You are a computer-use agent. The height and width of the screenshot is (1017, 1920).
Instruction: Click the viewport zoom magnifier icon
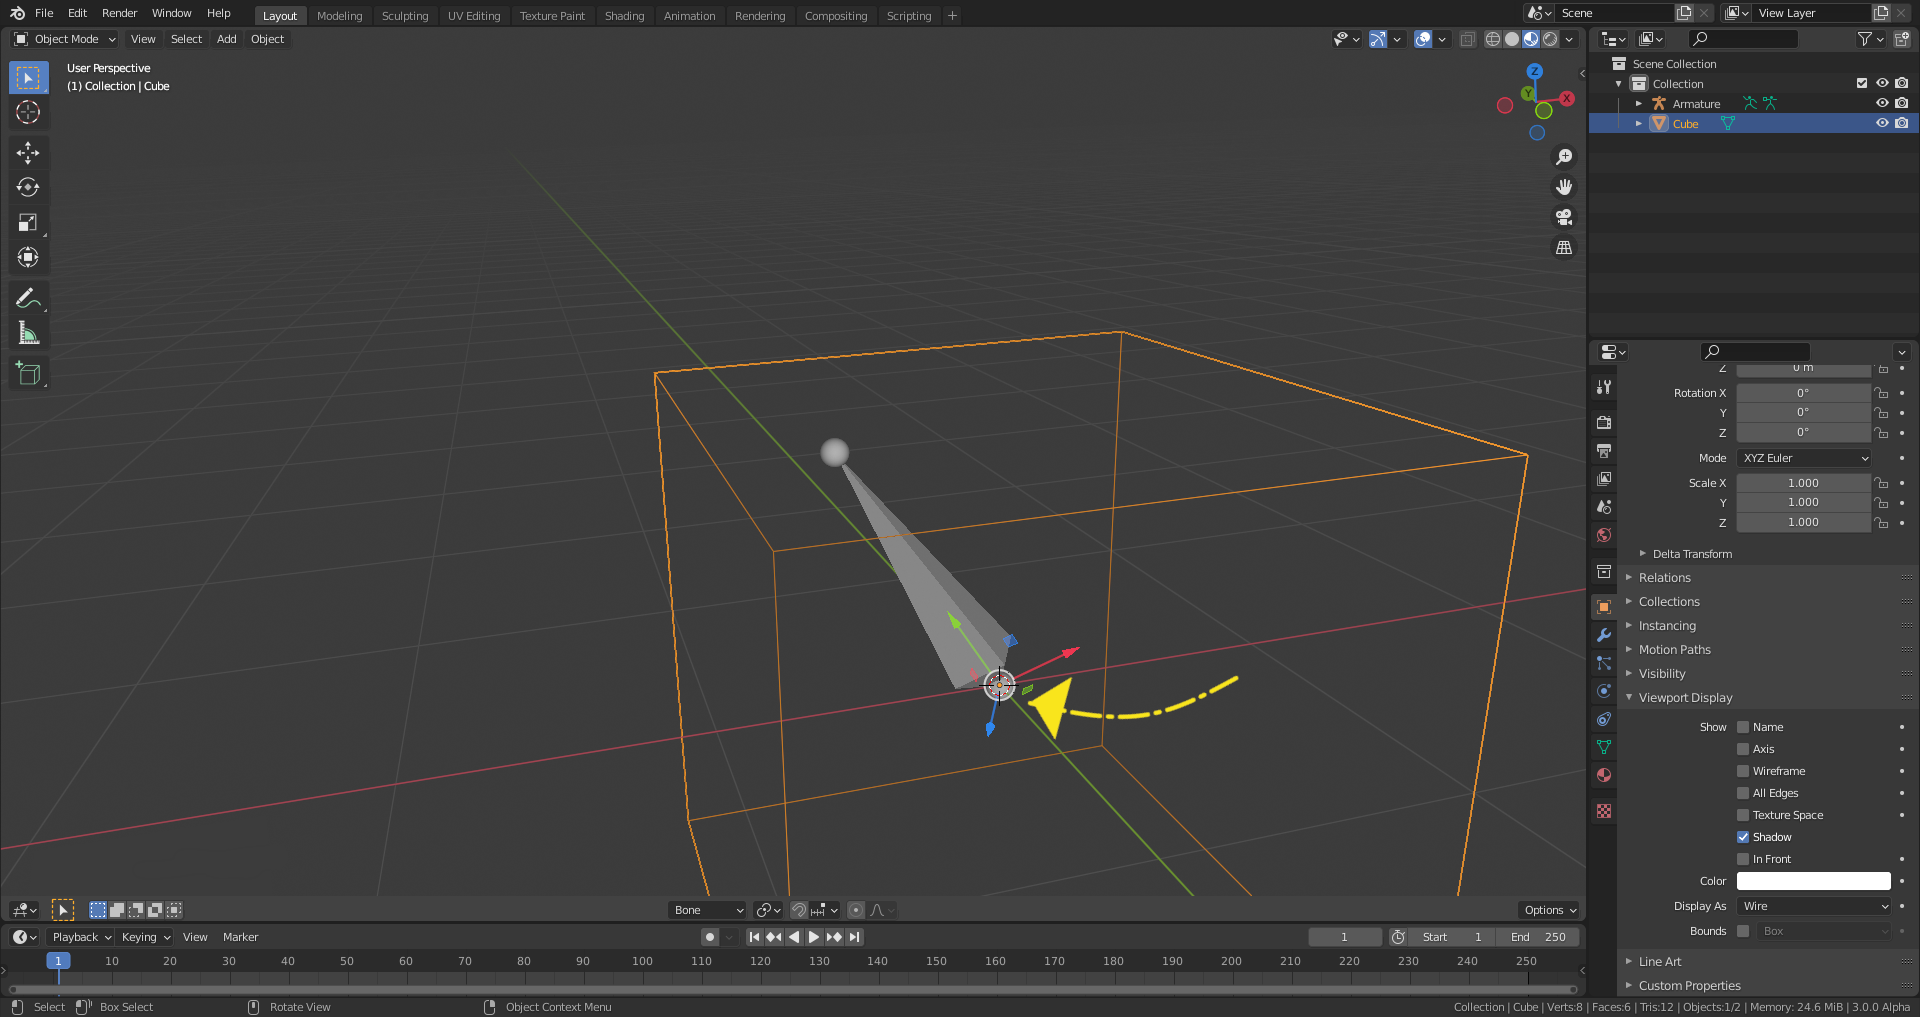pyautogui.click(x=1564, y=157)
